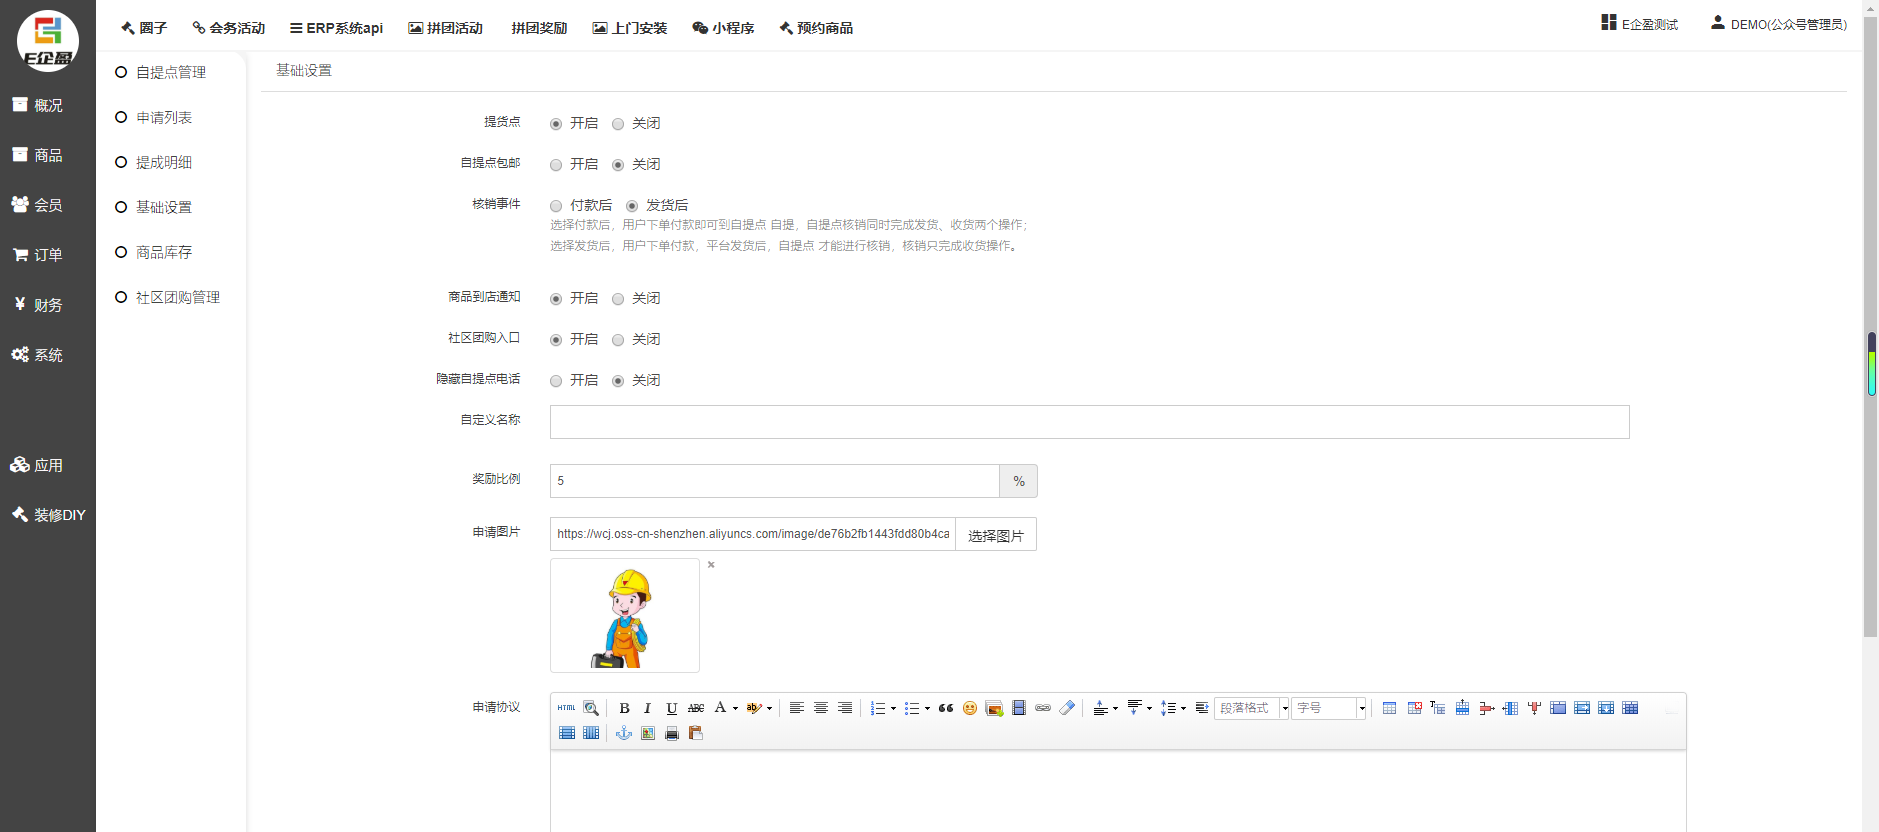
Task: Expand the font color dropdown arrow
Action: point(736,708)
